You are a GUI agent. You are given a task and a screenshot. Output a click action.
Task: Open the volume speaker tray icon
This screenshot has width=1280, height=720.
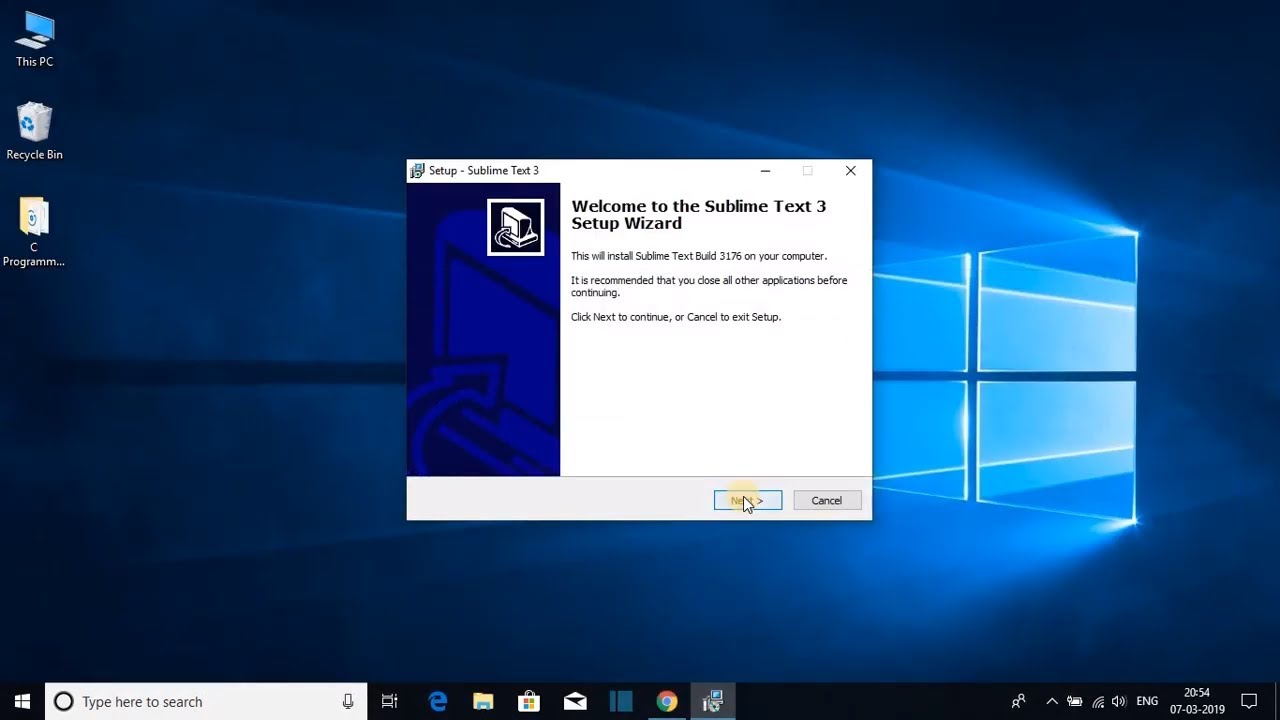coord(1119,702)
